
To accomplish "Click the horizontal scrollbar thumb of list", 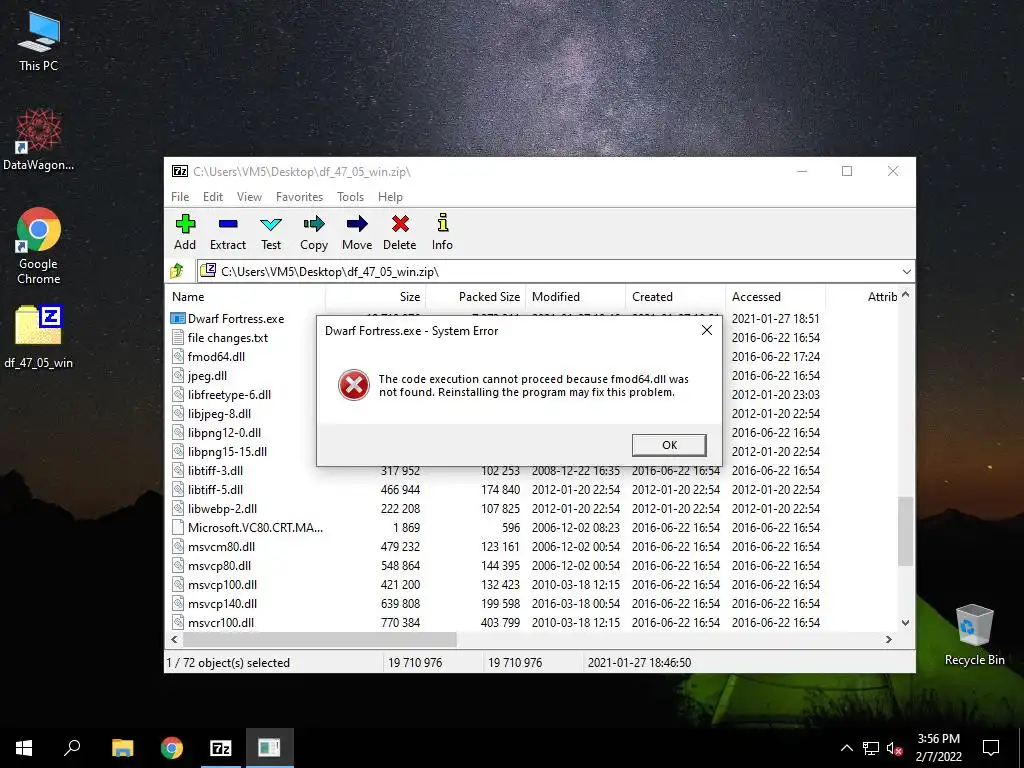I will 319,639.
